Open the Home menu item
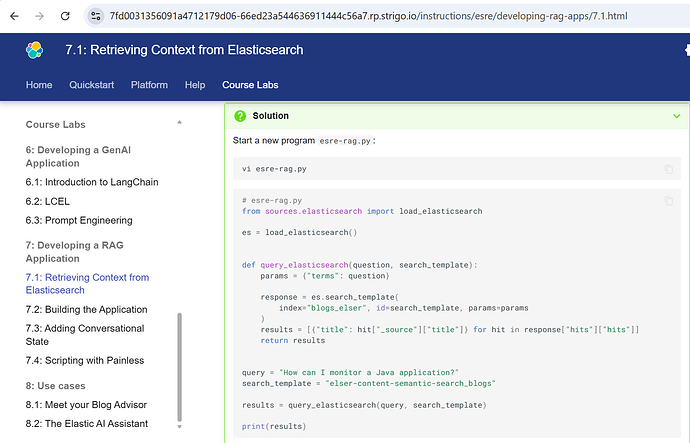The width and height of the screenshot is (690, 443). 39,85
